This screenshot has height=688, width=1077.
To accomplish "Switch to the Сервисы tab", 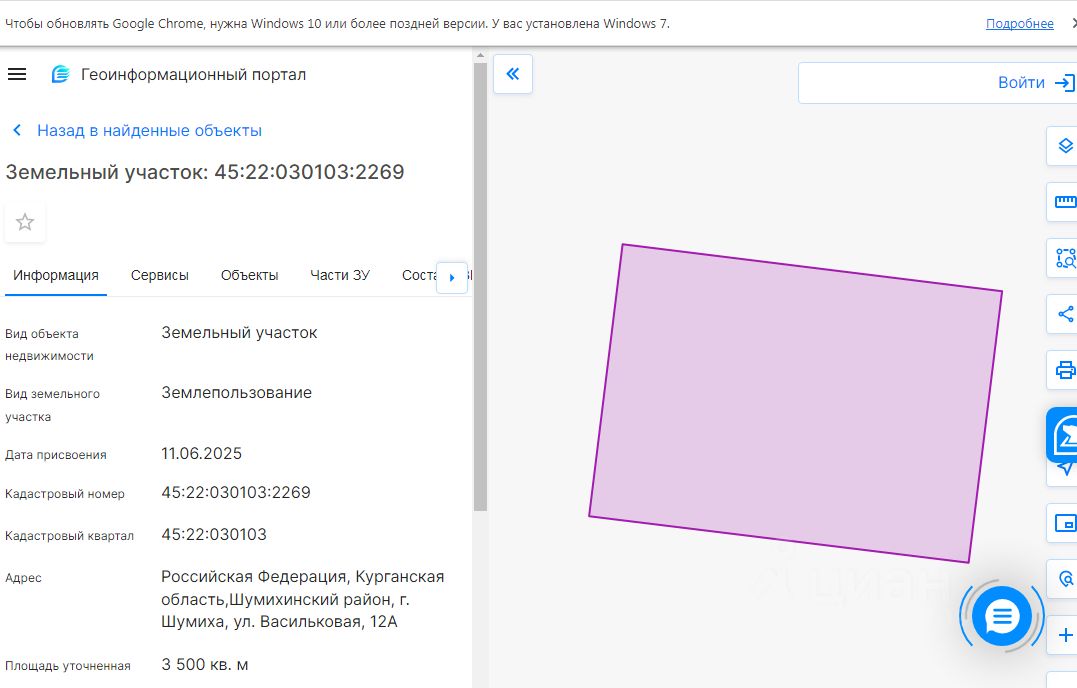I will [x=159, y=275].
